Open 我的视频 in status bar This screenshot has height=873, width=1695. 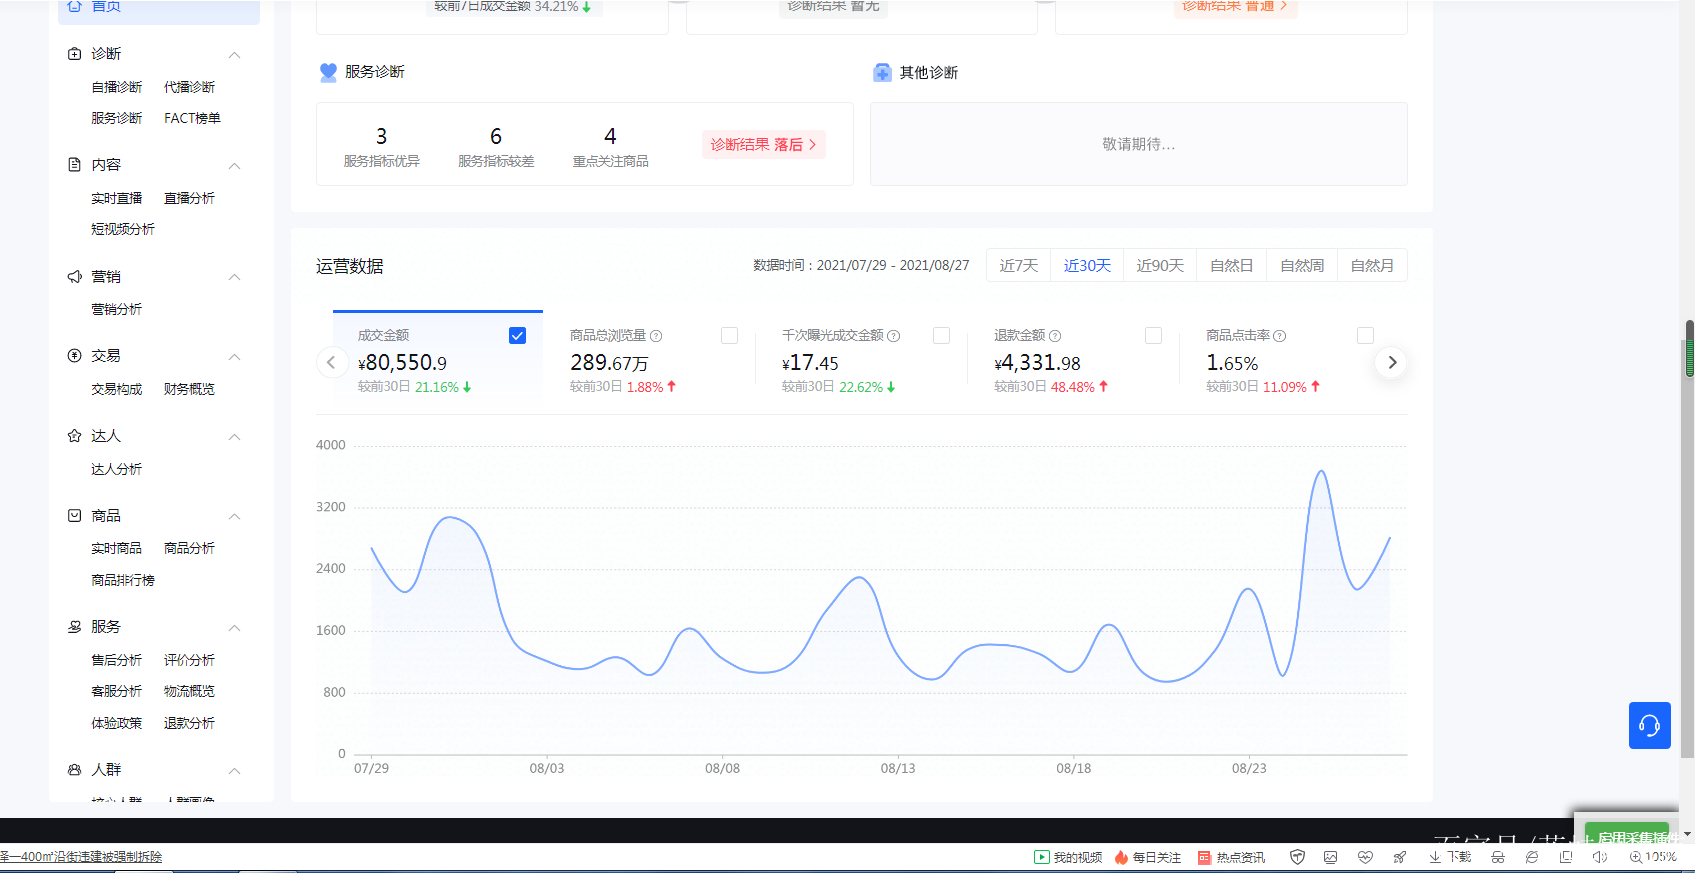[1068, 857]
